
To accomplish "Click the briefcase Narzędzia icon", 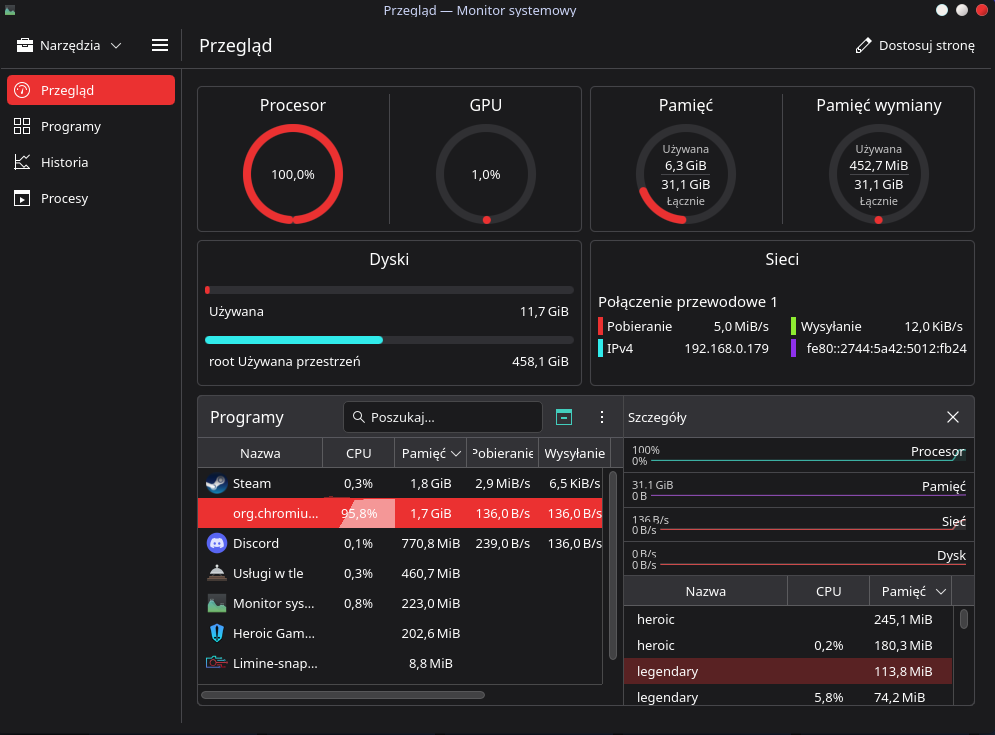I will tap(24, 46).
